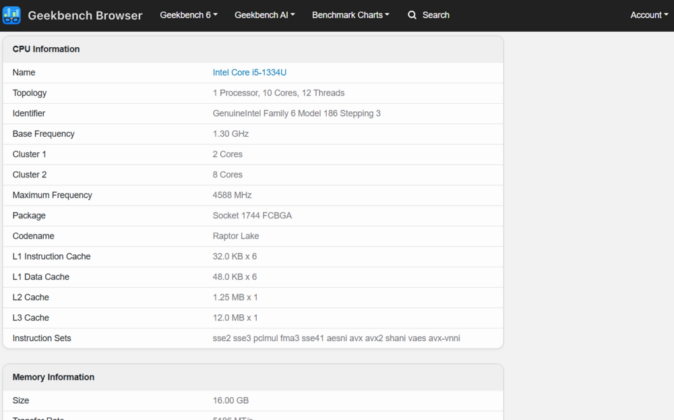Click the 'Maximum Frequency' row label
This screenshot has width=674, height=420.
point(52,195)
